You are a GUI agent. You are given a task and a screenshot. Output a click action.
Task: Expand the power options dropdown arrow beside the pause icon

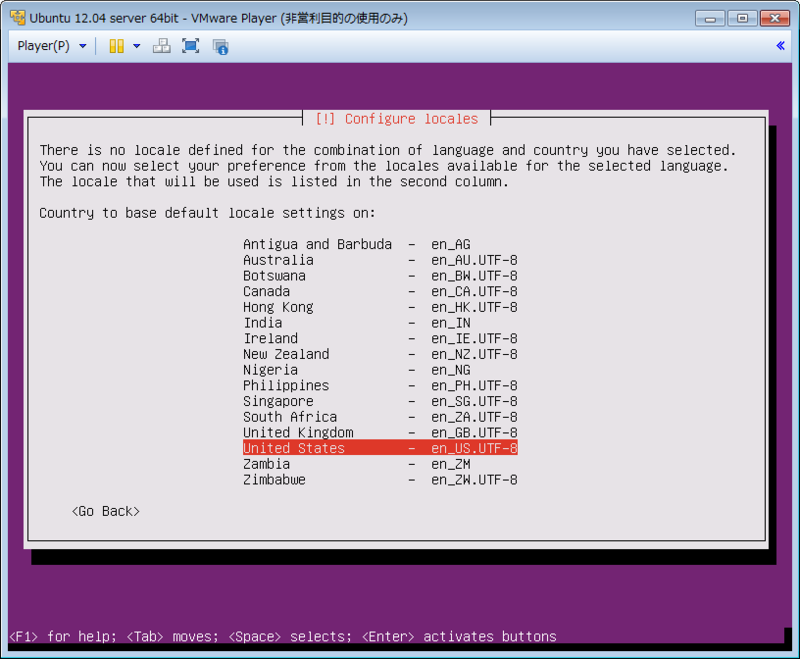136,46
